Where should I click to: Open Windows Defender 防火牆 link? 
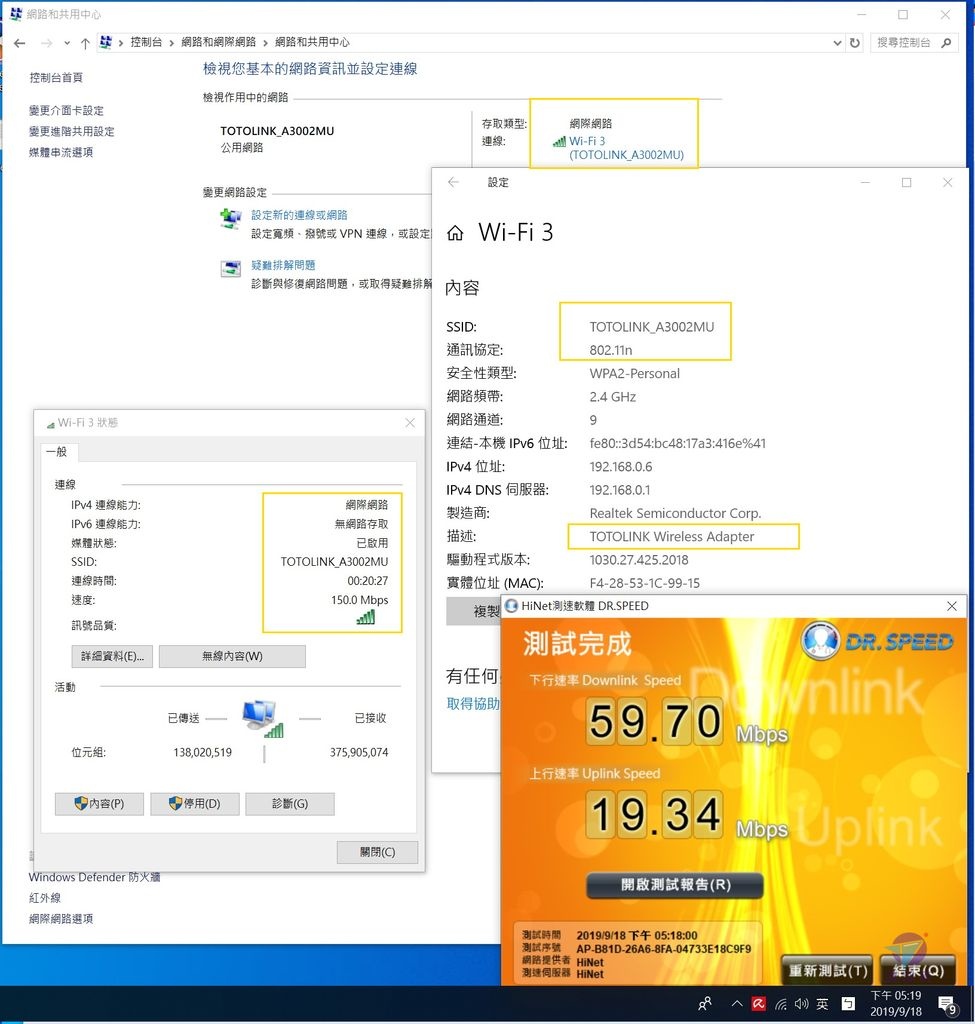tap(95, 877)
